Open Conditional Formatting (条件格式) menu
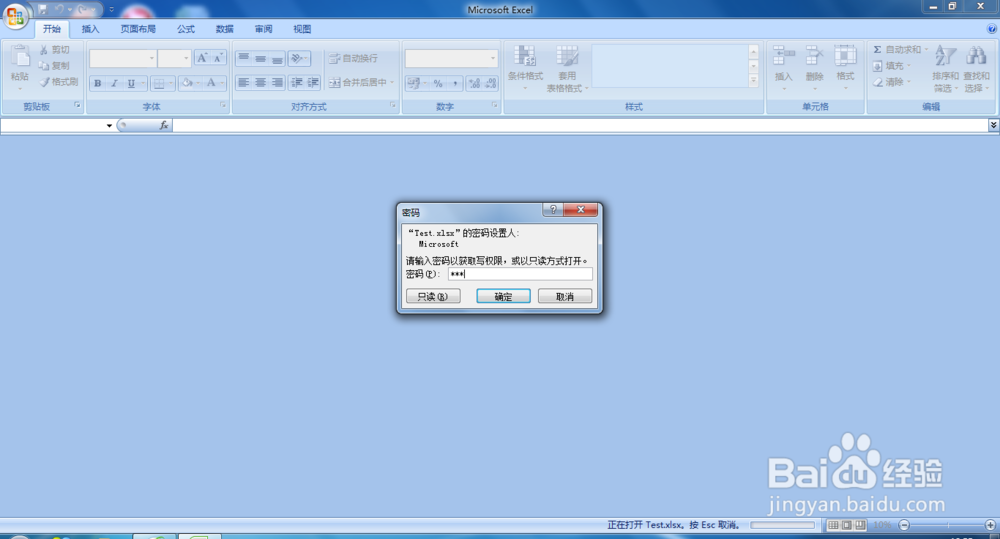The height and width of the screenshot is (539, 1000). tap(525, 66)
